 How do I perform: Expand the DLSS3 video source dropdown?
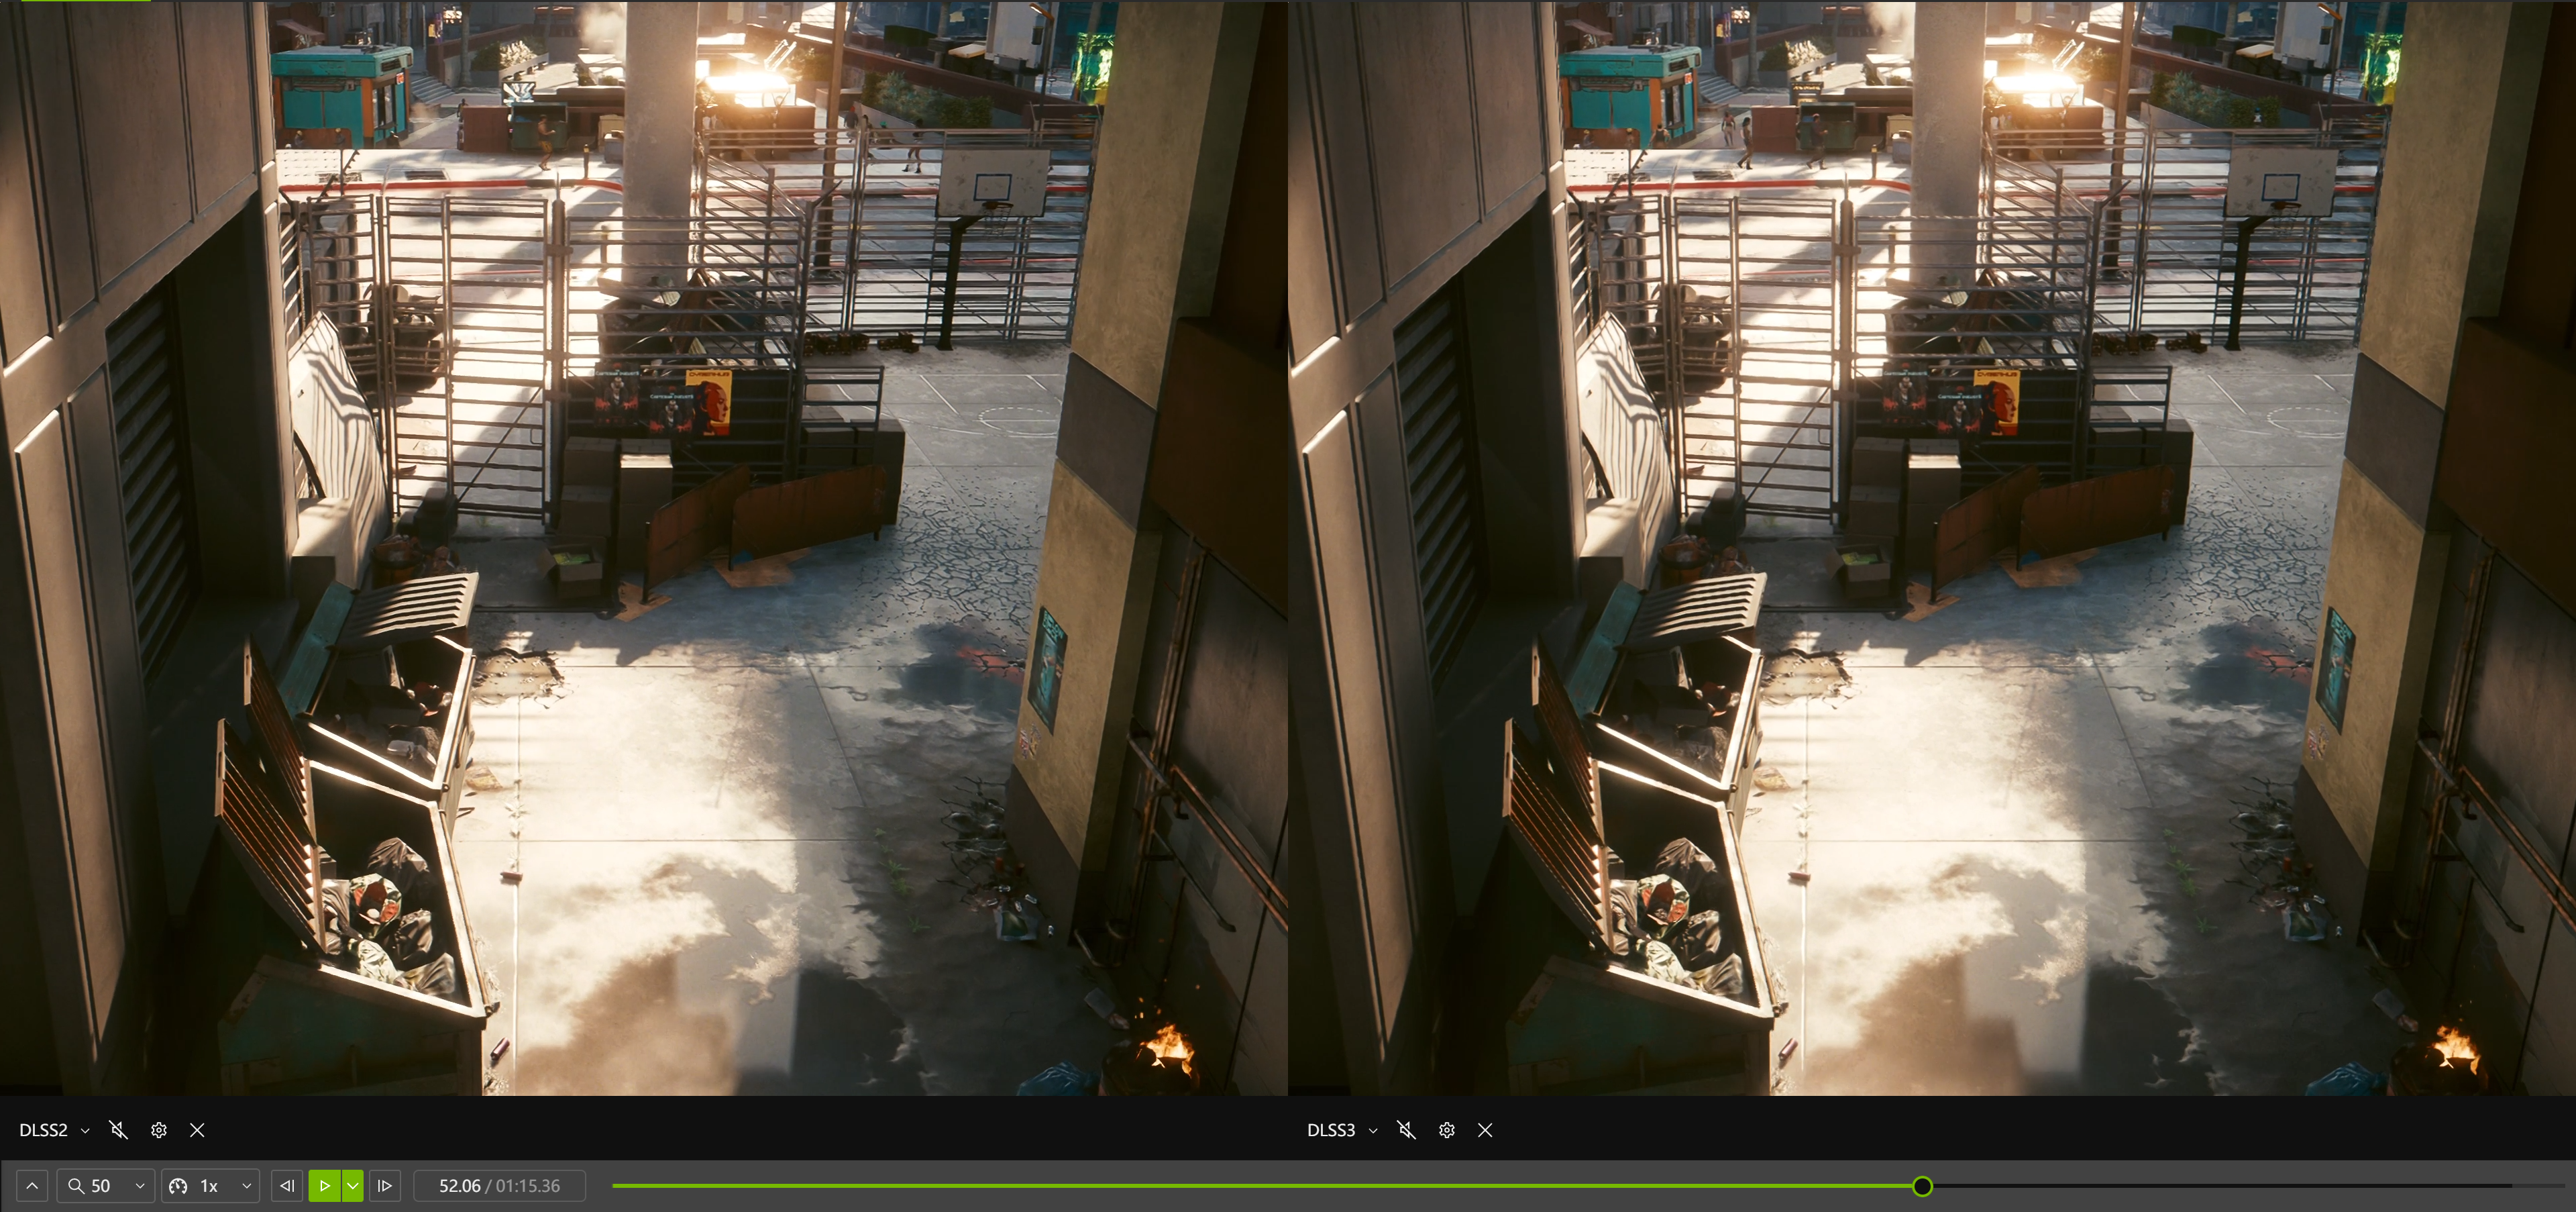(x=1373, y=1131)
